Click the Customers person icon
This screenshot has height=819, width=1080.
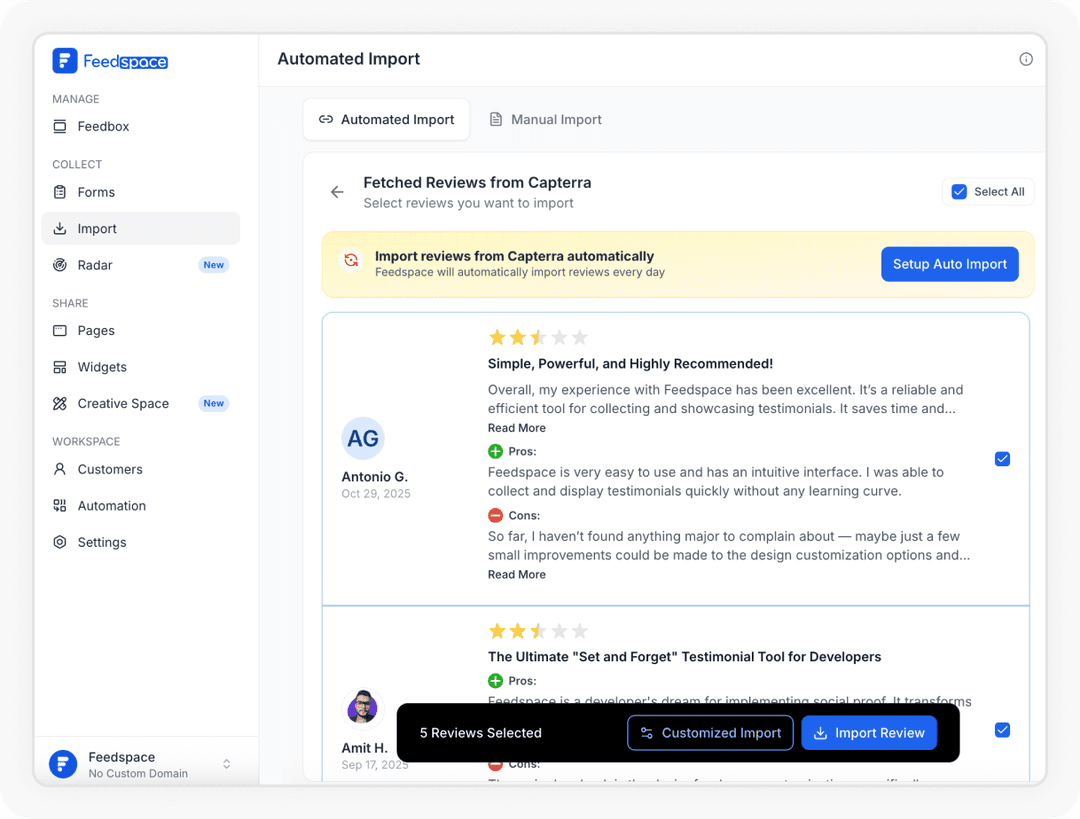[x=60, y=469]
